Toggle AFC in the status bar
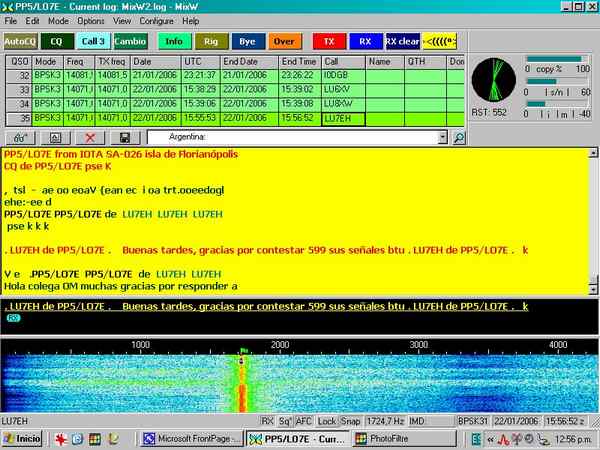This screenshot has width=600, height=450. [304, 421]
